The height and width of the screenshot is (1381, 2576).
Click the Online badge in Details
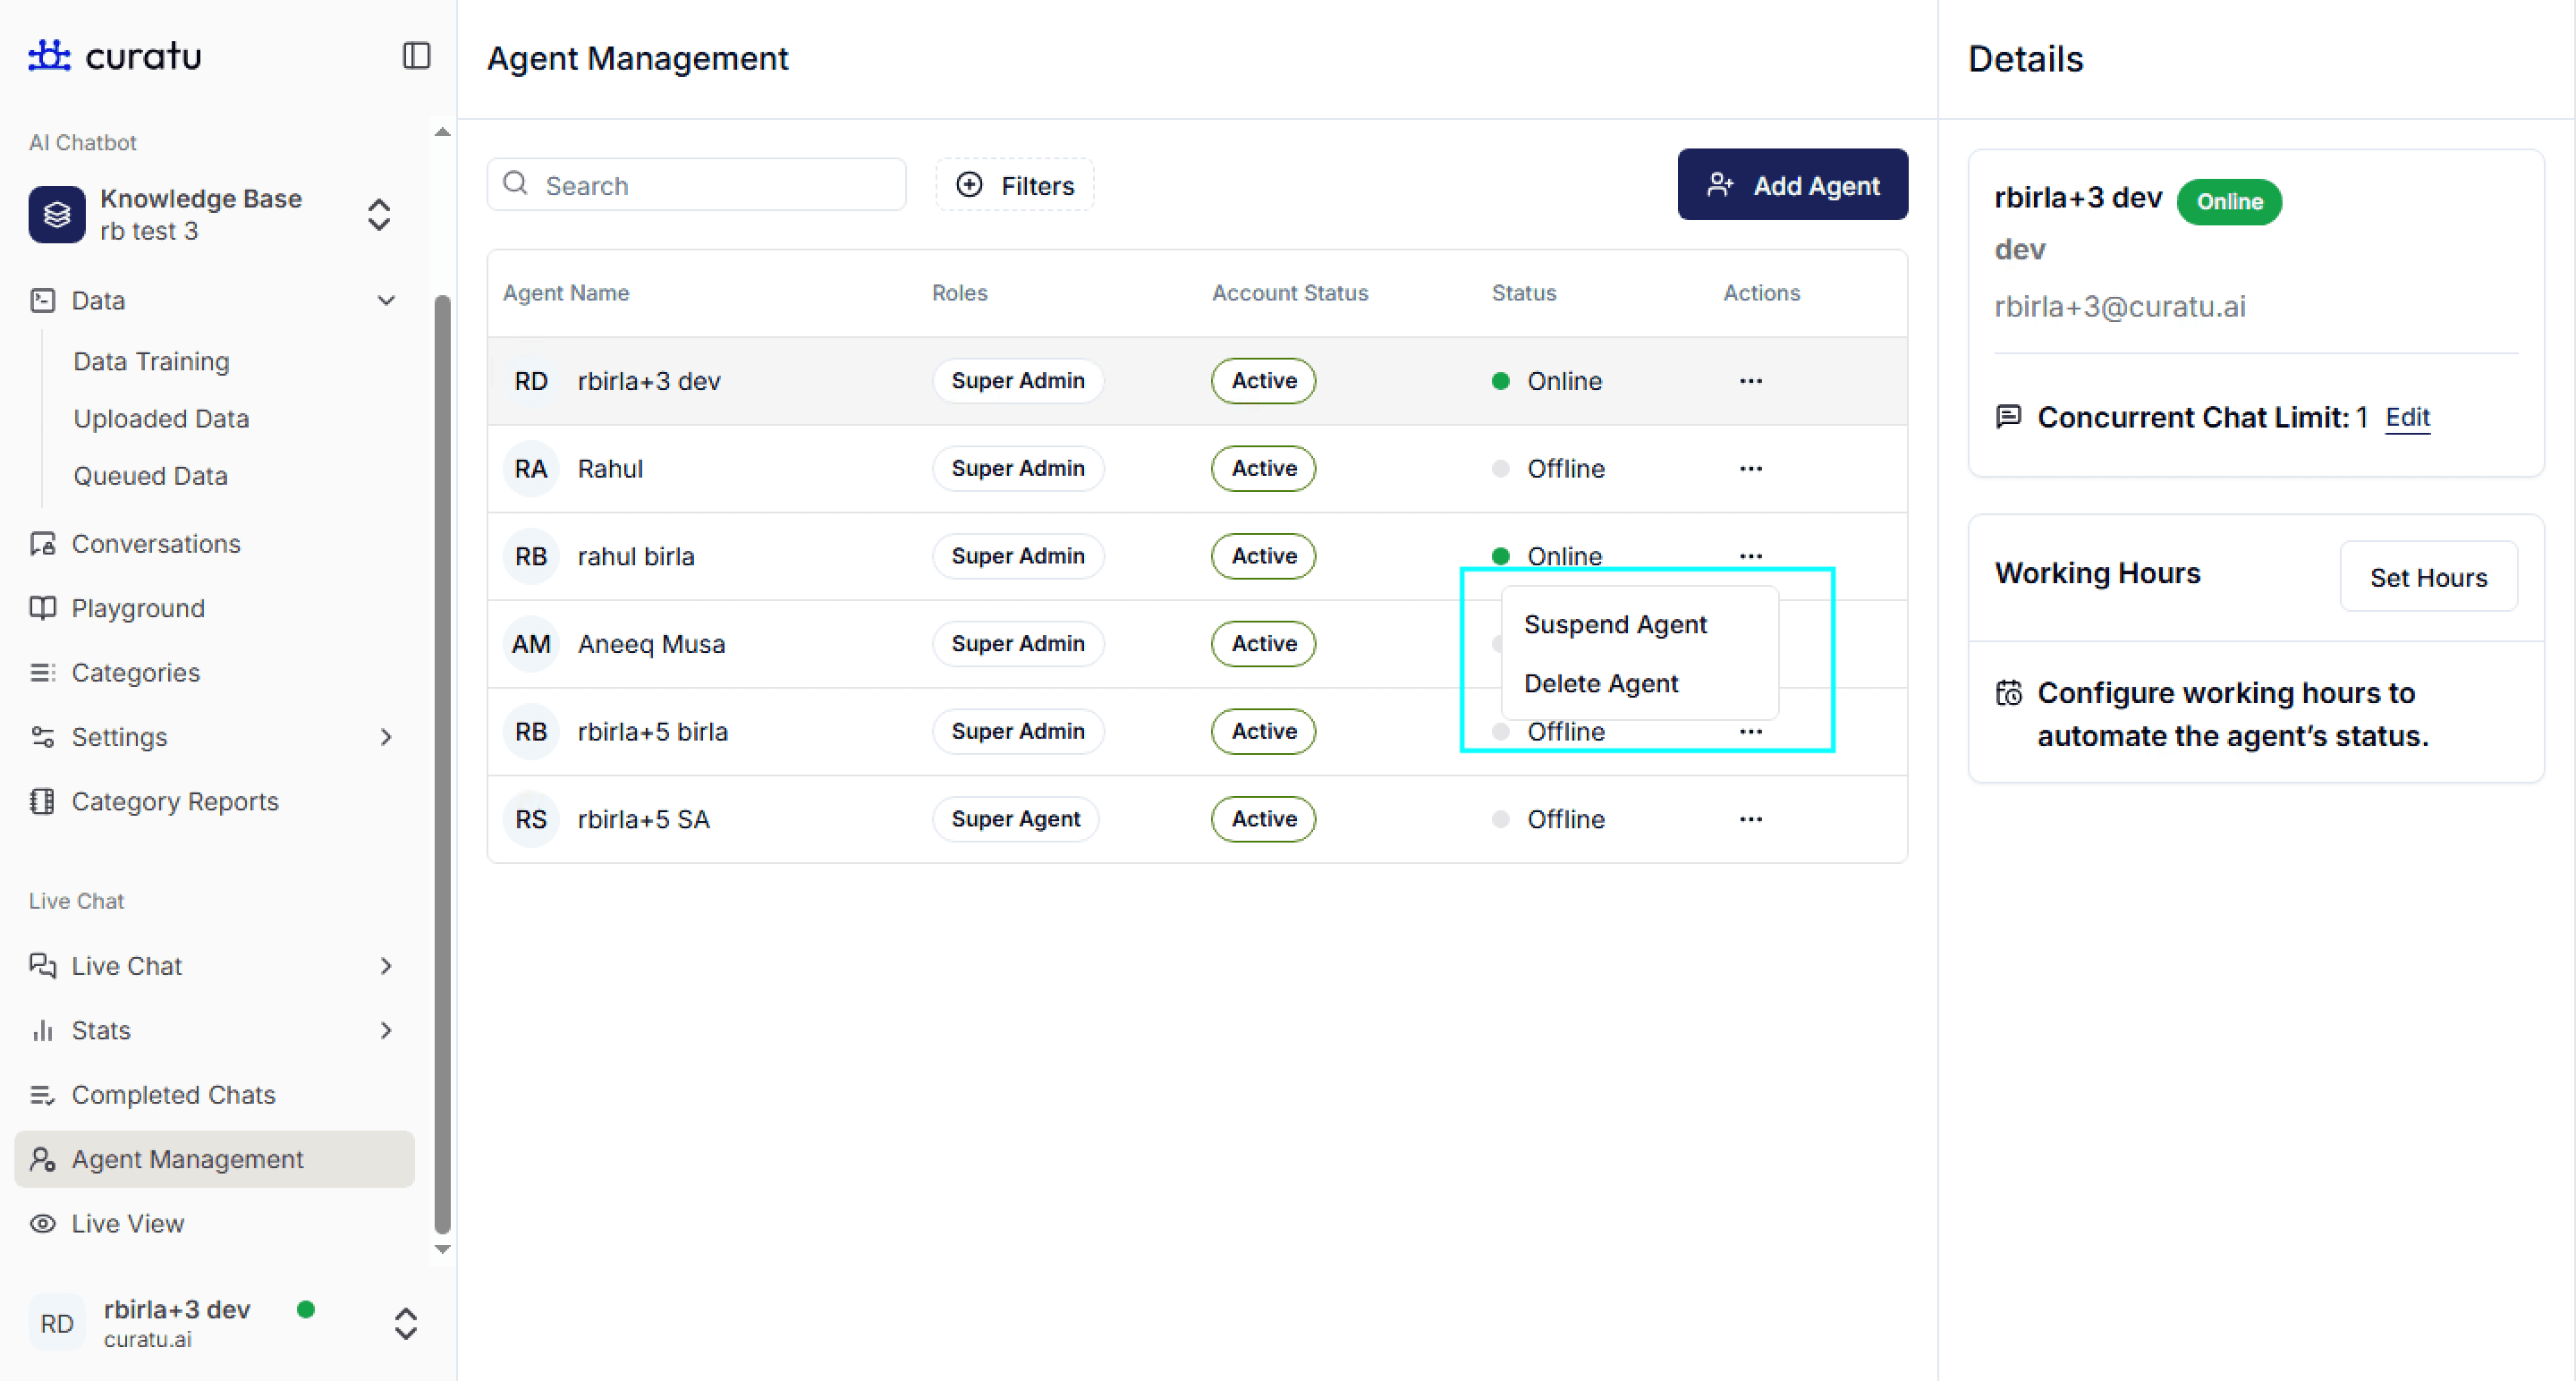(x=2229, y=201)
